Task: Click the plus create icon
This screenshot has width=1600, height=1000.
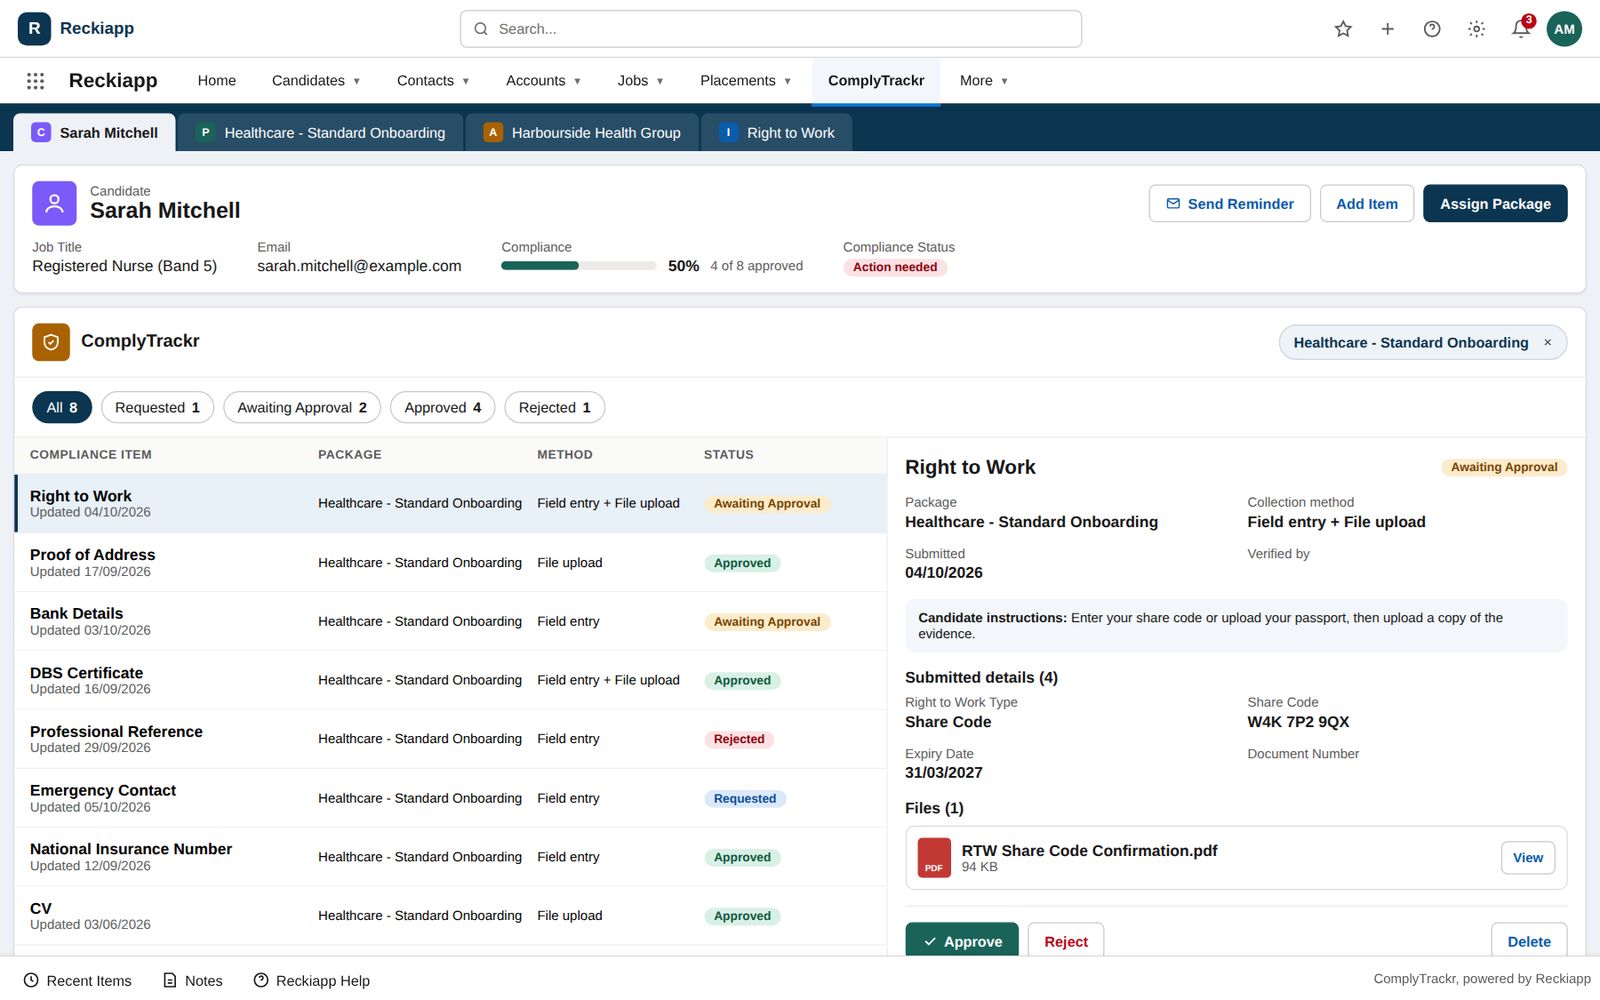Action: pos(1387,29)
